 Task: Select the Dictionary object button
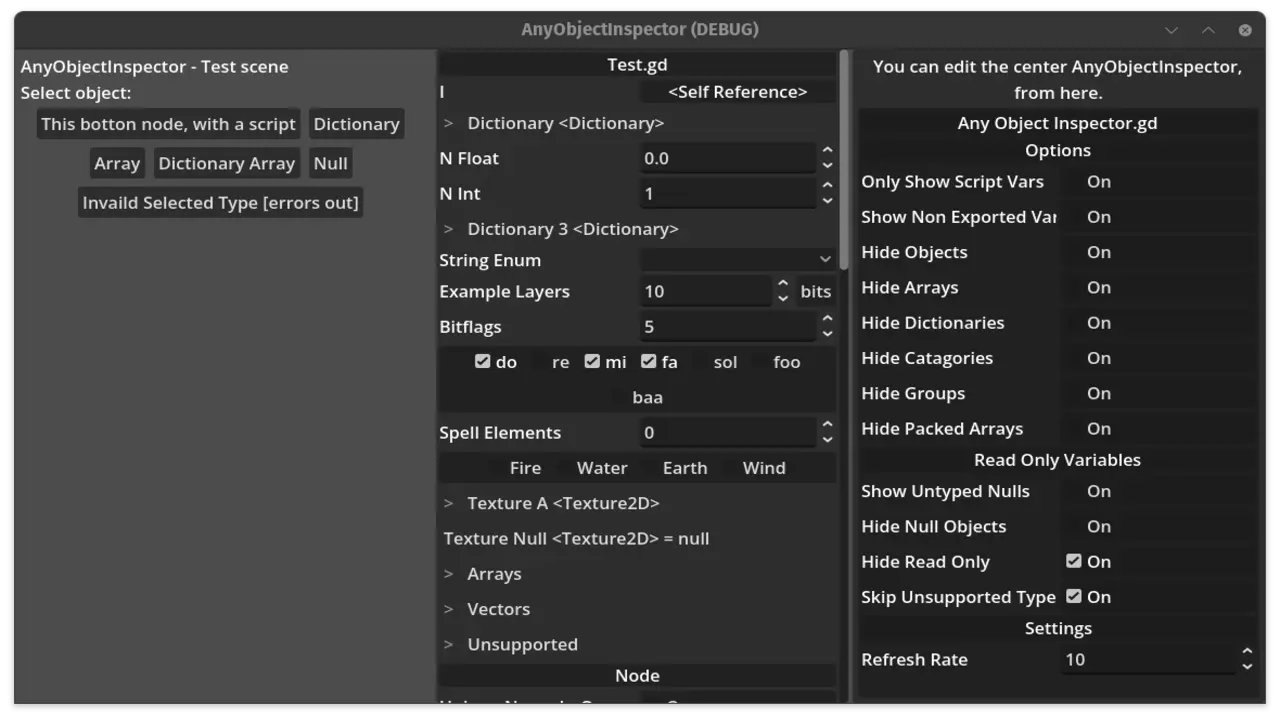point(356,124)
